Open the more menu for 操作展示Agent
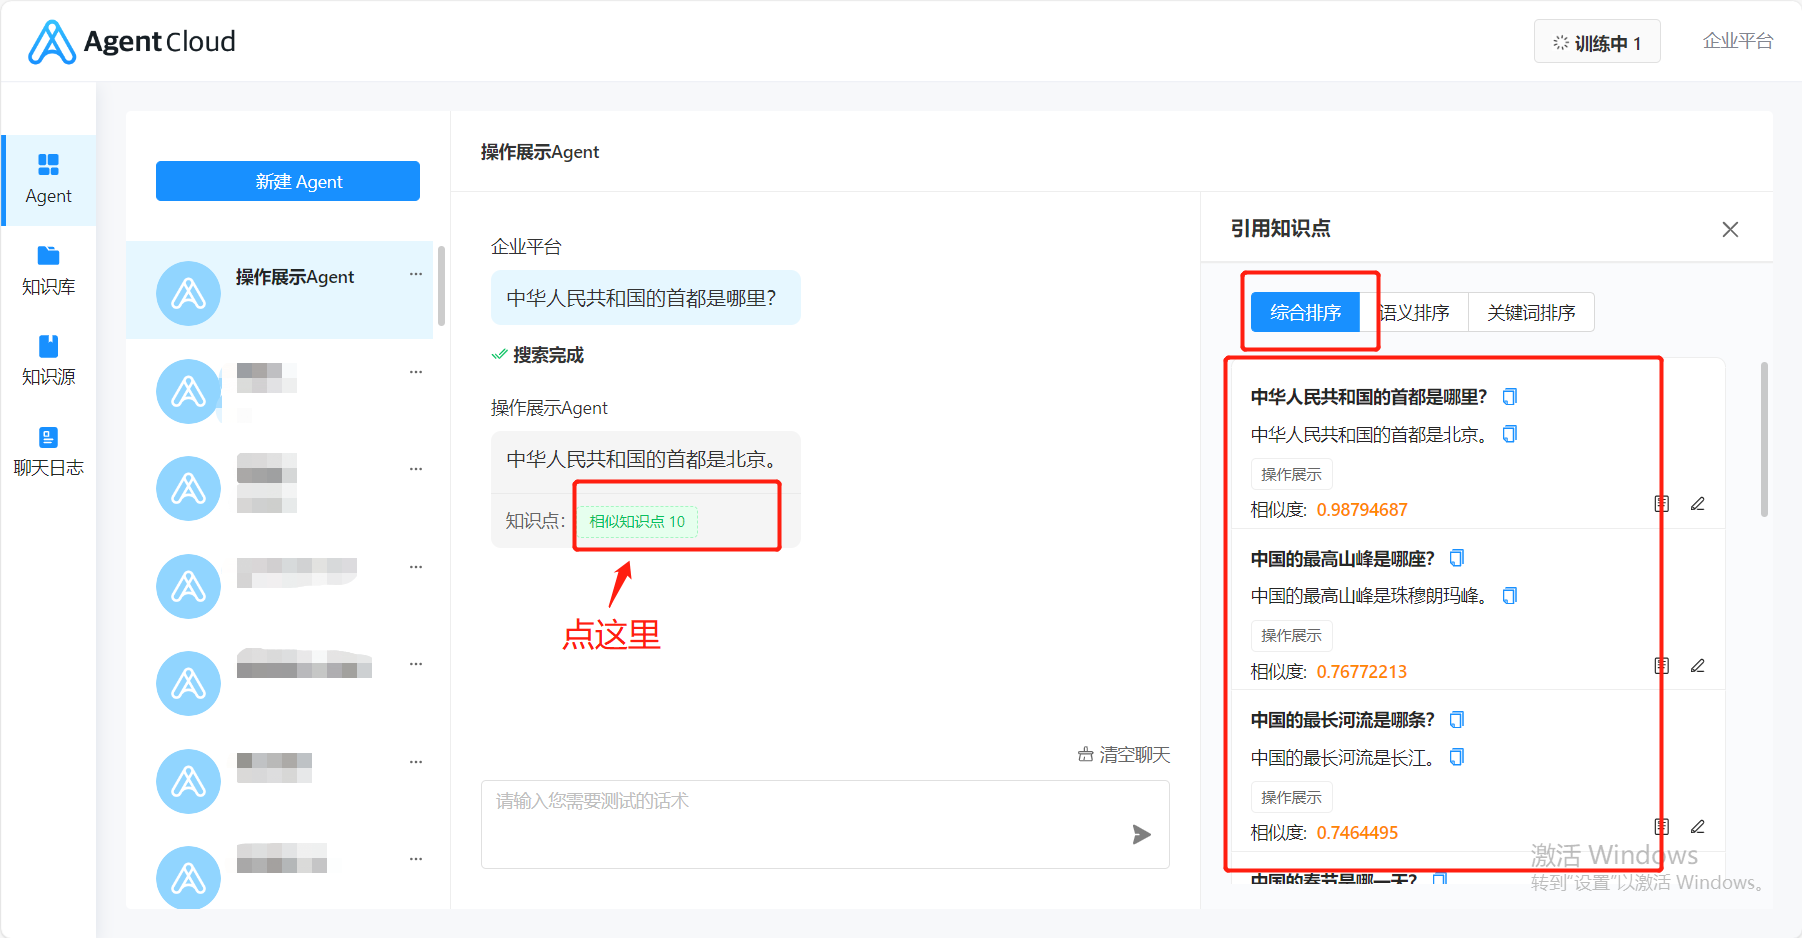 pyautogui.click(x=416, y=274)
